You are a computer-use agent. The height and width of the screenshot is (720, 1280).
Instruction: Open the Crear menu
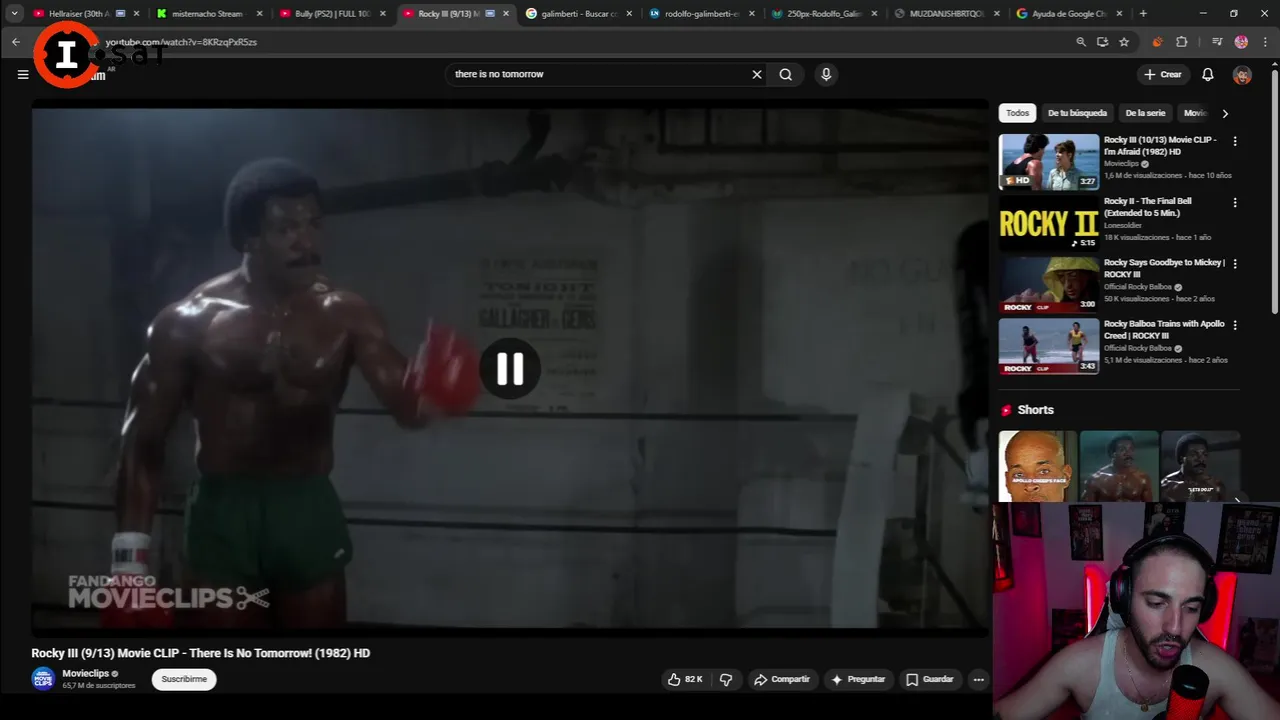1163,74
